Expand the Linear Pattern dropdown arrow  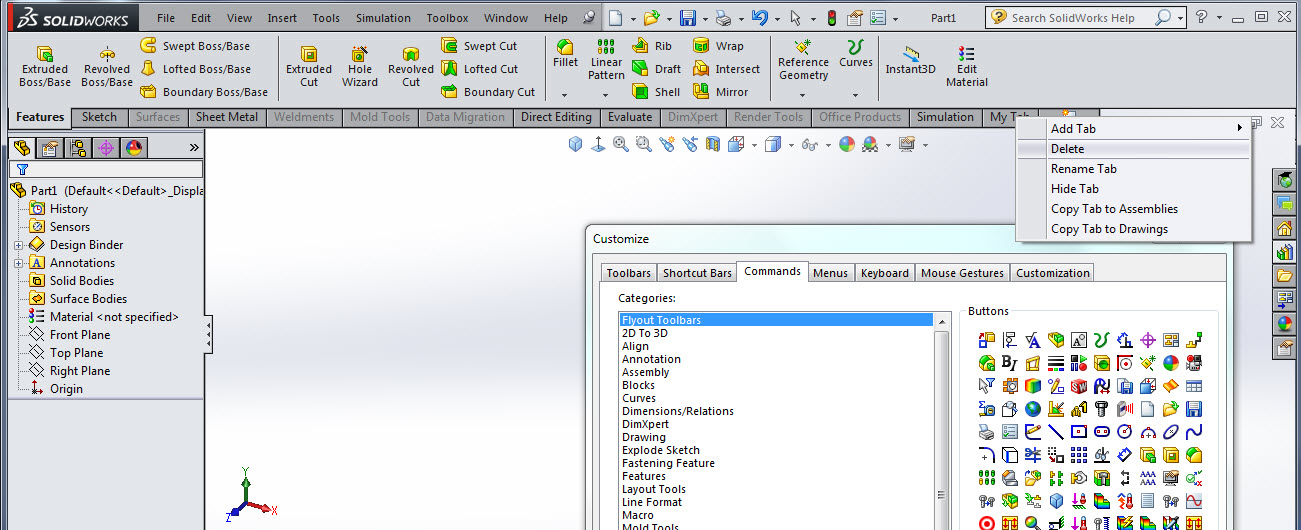tap(606, 96)
